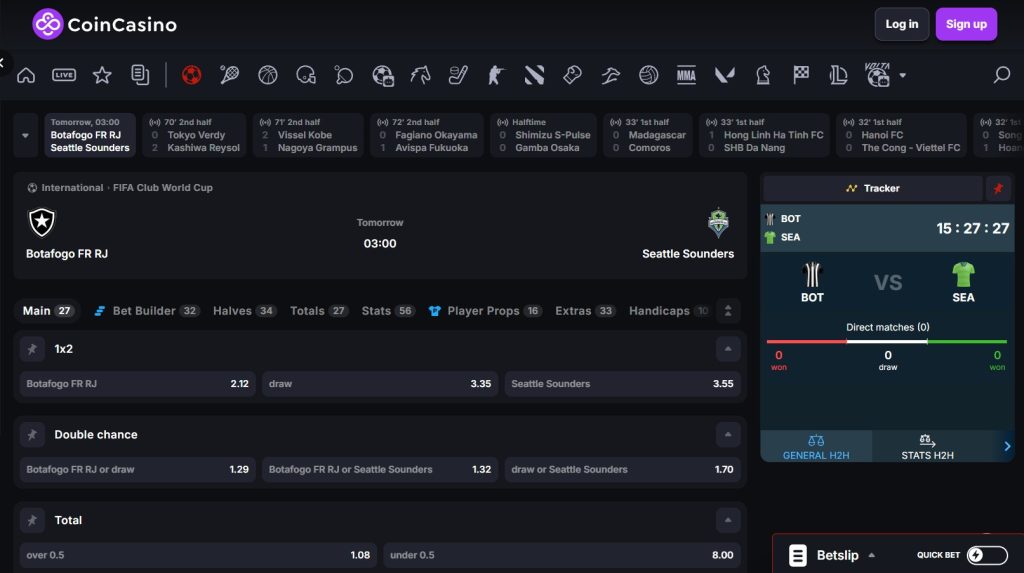Select the red Soccer sport icon
Image resolution: width=1024 pixels, height=573 pixels.
191,75
